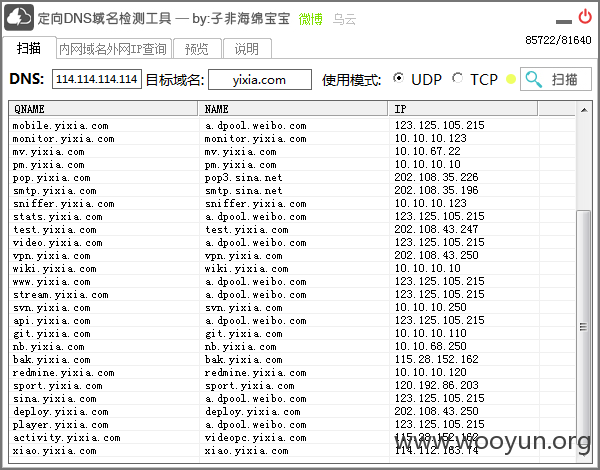This screenshot has height=470, width=600.
Task: Open the 说明 tab
Action: pos(247,49)
